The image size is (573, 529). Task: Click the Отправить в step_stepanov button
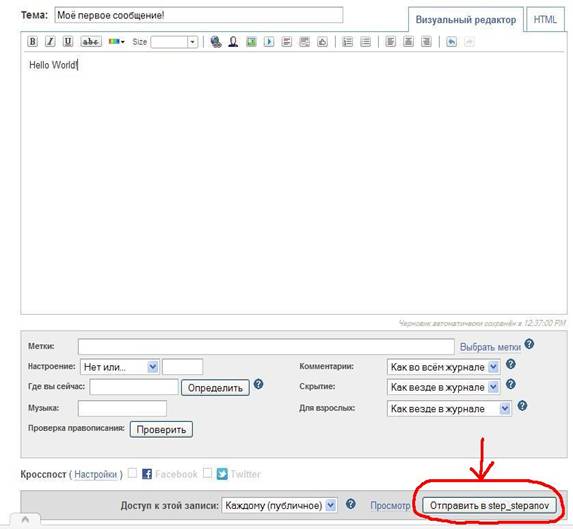(489, 506)
